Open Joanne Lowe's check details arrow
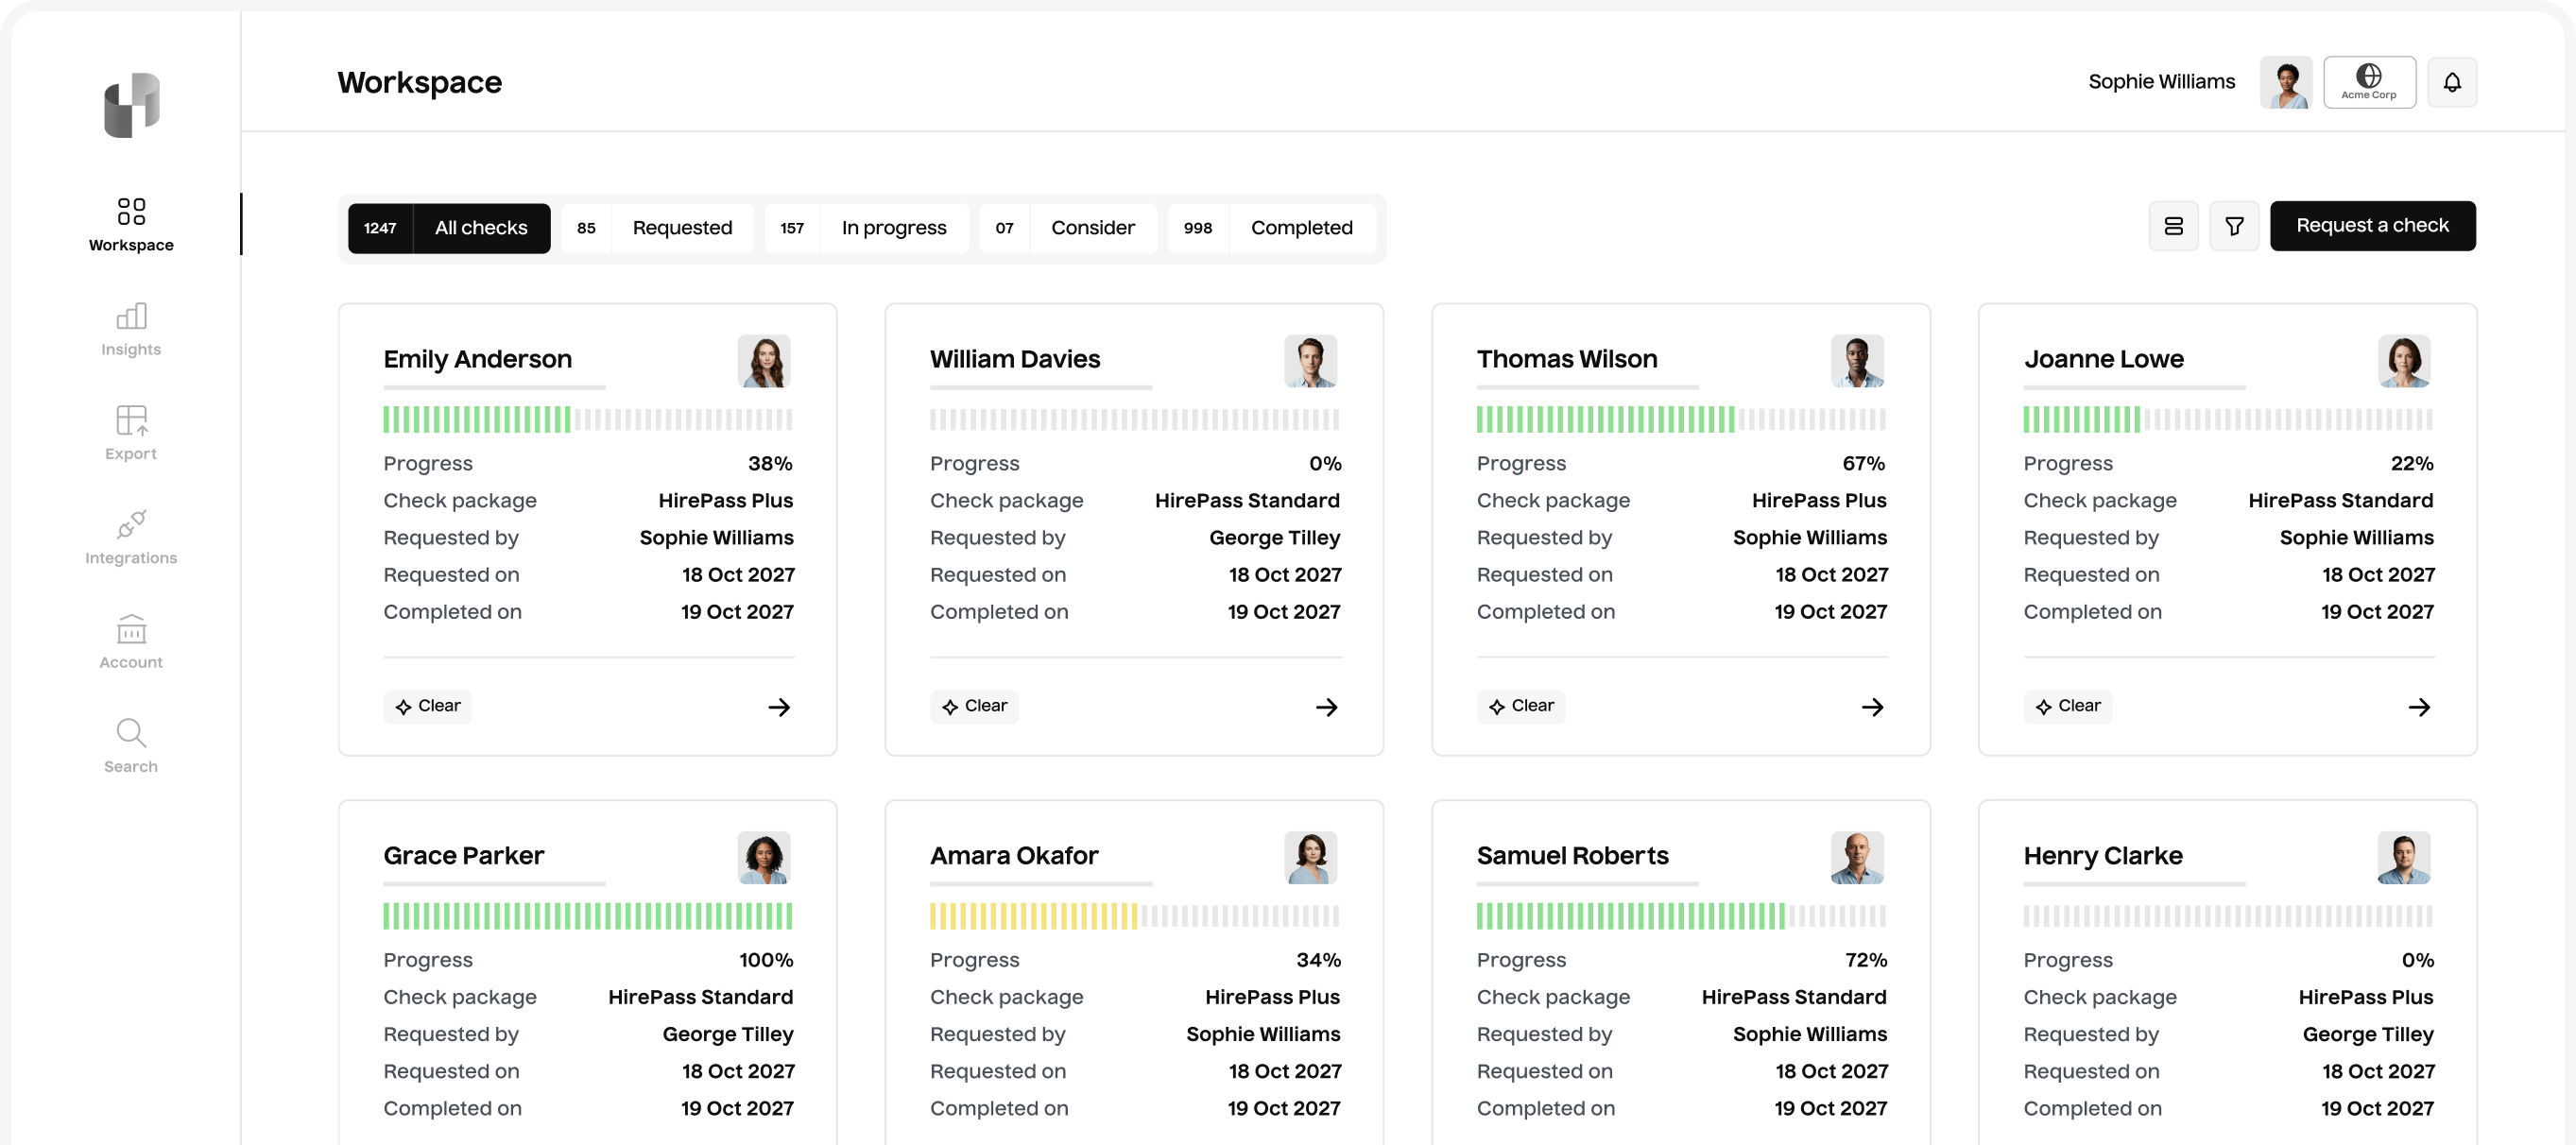Viewport: 2576px width, 1145px height. pyautogui.click(x=2419, y=707)
